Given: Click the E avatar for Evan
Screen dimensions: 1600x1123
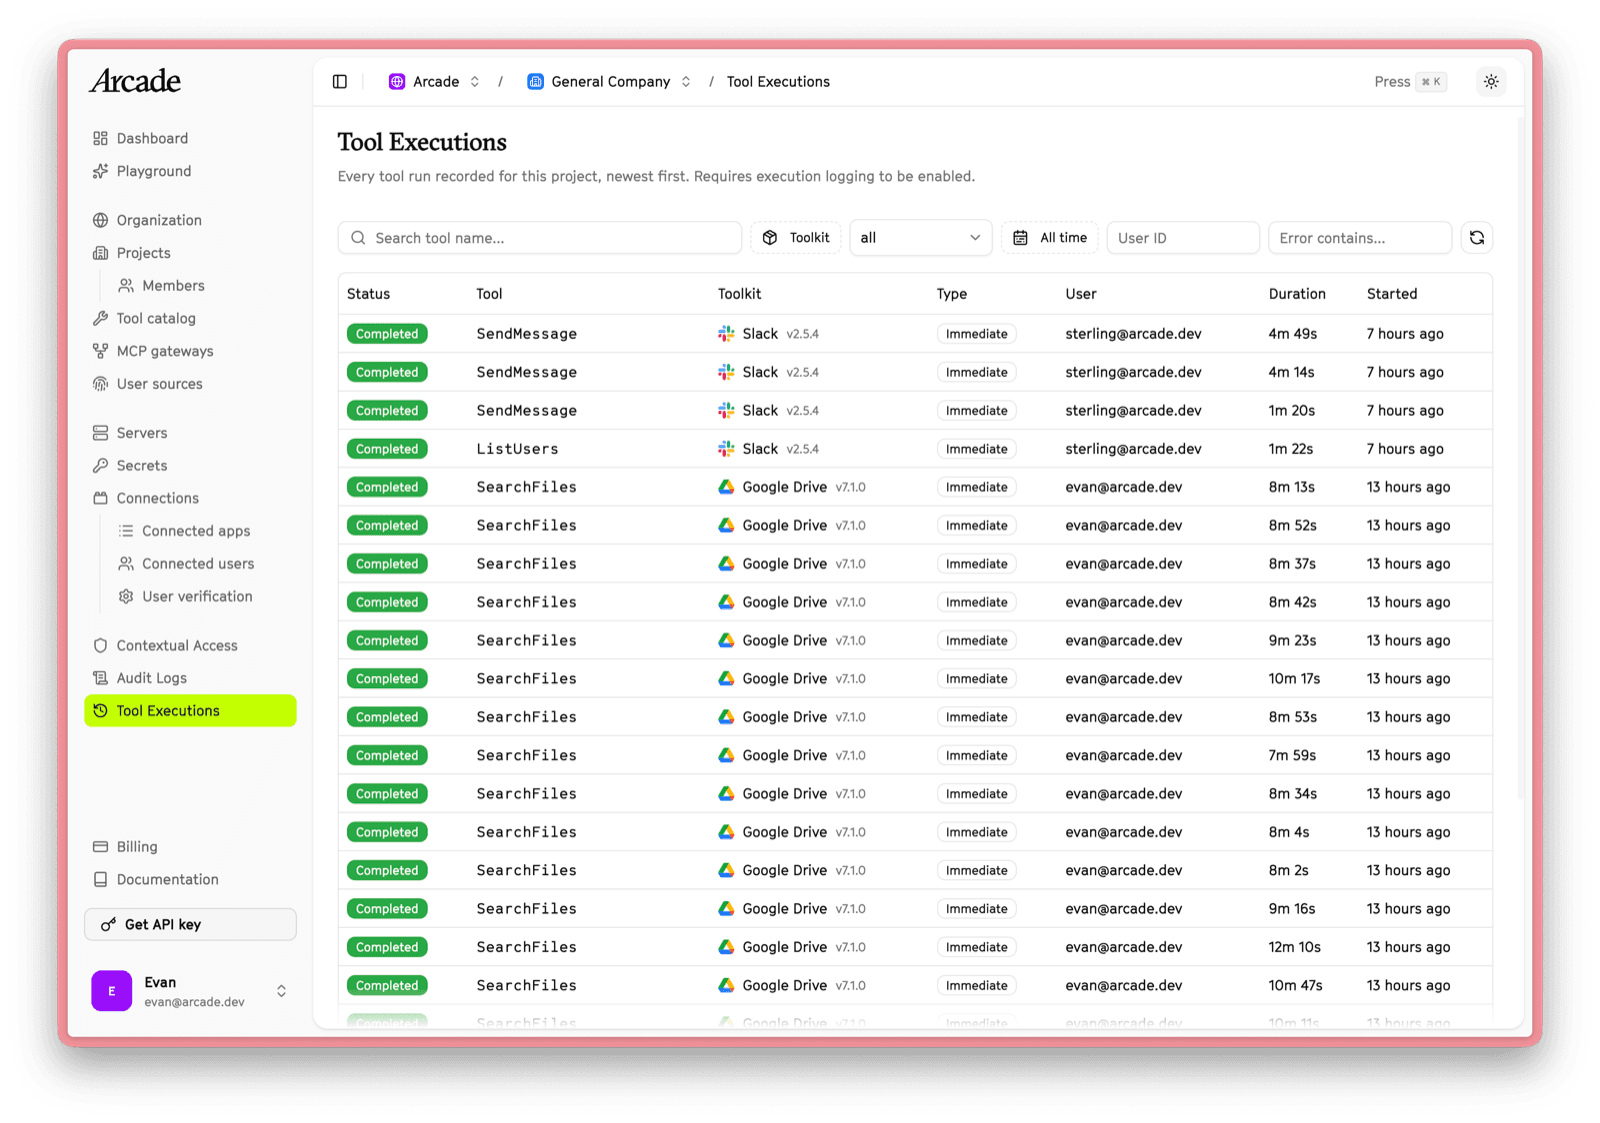Looking at the screenshot, I should tap(111, 991).
